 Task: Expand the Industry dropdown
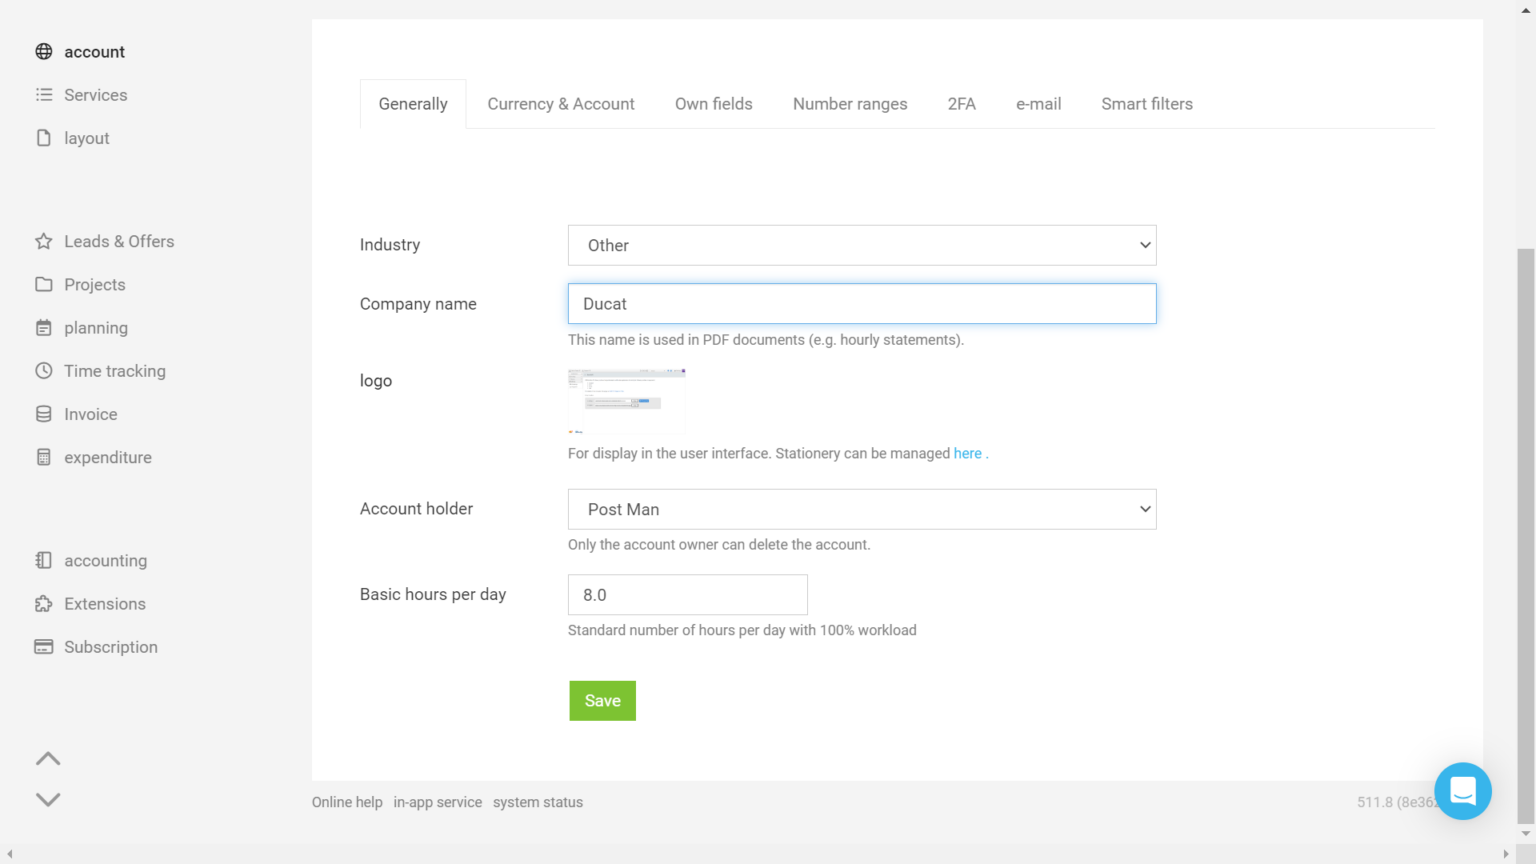click(x=861, y=245)
